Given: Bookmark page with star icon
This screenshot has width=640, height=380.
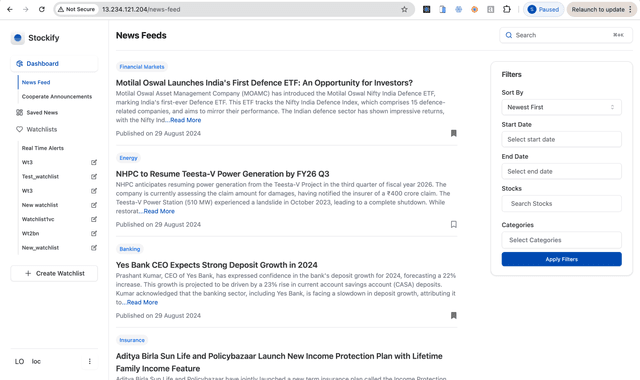Looking at the screenshot, I should point(404,9).
